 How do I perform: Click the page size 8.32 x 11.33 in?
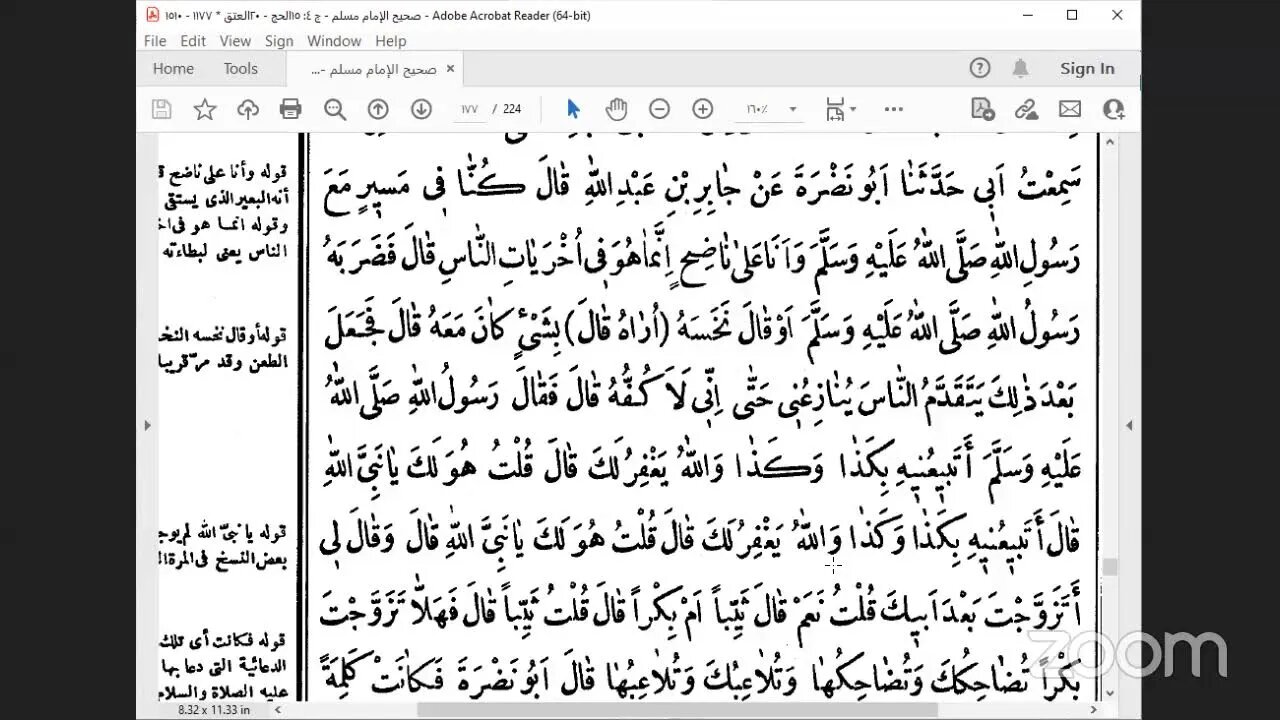point(212,709)
